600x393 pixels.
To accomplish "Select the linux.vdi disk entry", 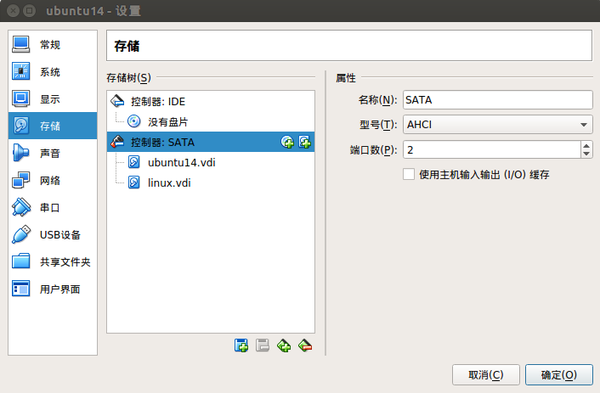I will point(210,183).
